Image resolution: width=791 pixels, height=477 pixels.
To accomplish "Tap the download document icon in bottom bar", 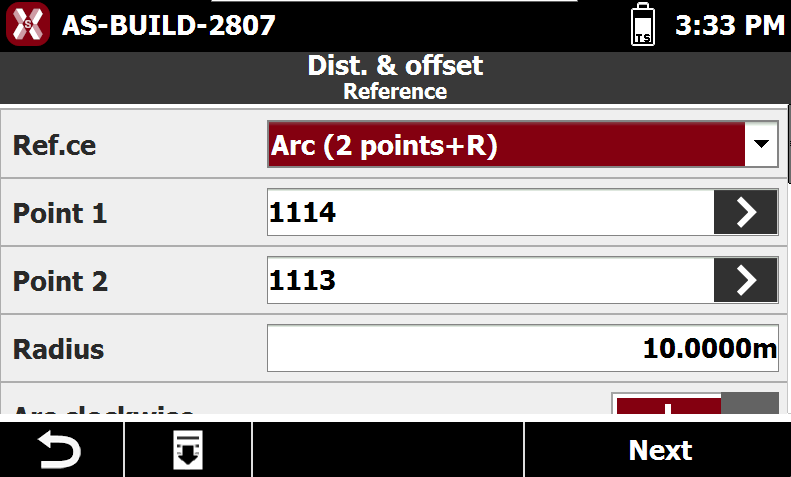I will pyautogui.click(x=188, y=450).
